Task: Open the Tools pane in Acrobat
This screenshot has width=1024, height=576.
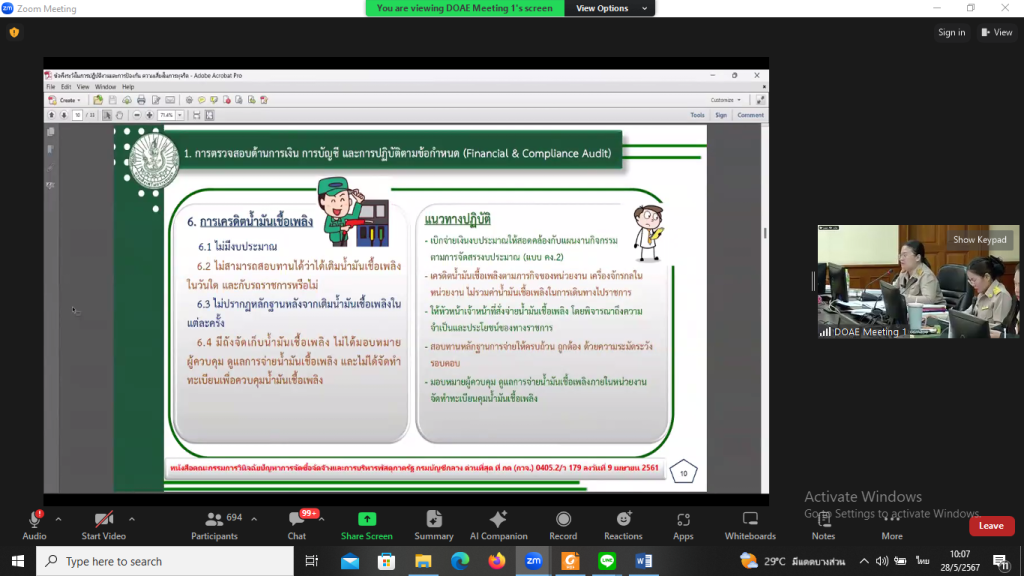Action: click(x=697, y=115)
